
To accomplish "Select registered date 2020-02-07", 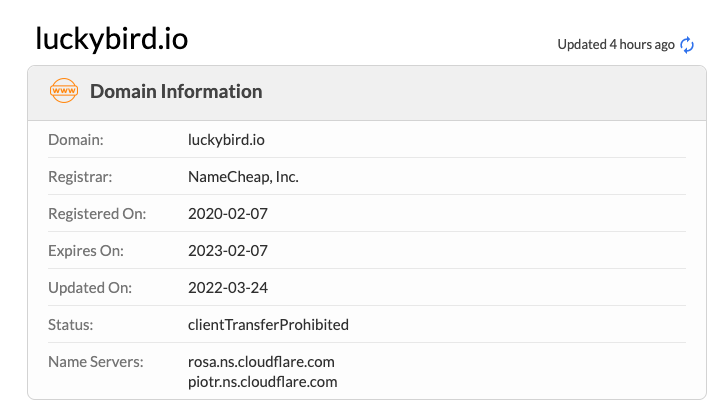I will pyautogui.click(x=228, y=213).
